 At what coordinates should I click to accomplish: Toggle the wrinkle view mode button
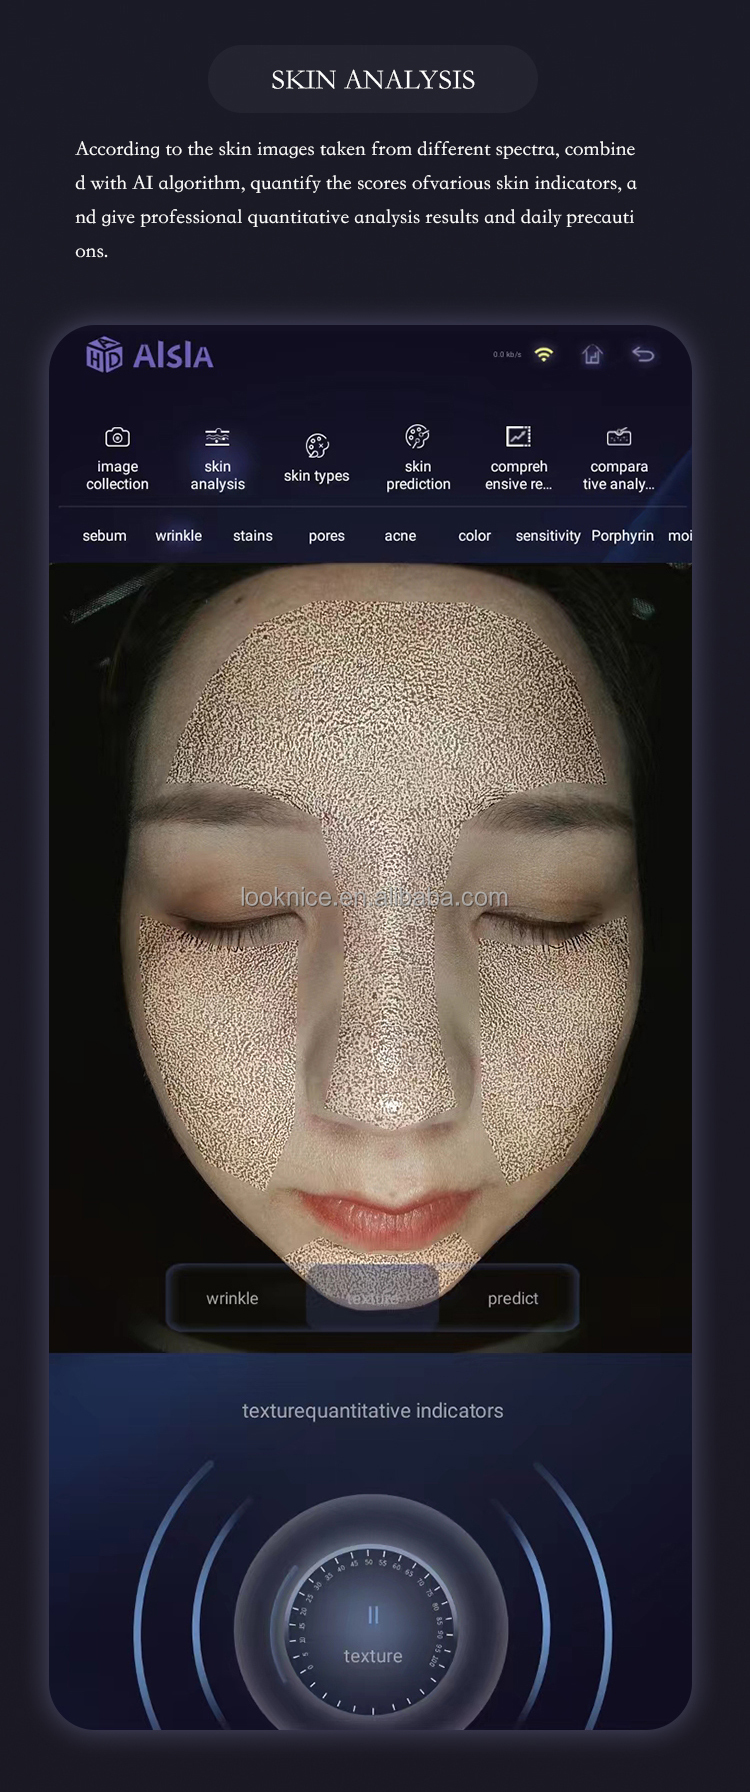(x=232, y=1298)
